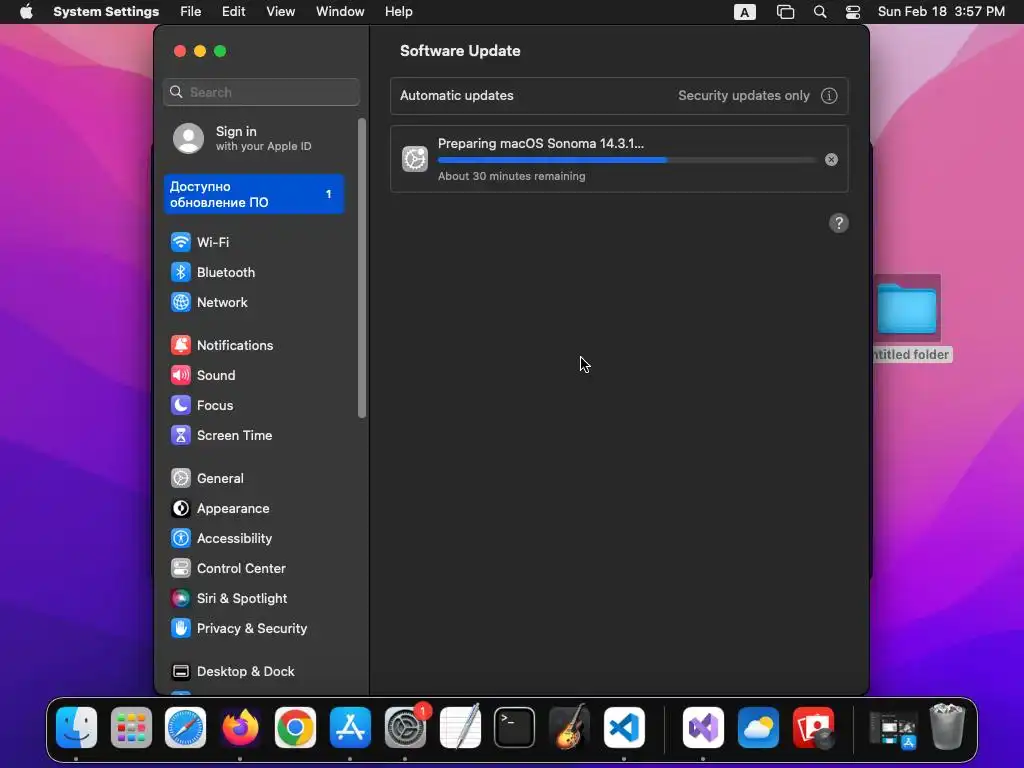1024x768 pixels.
Task: Select the Доступно обновление ПО item
Action: pyautogui.click(x=255, y=194)
